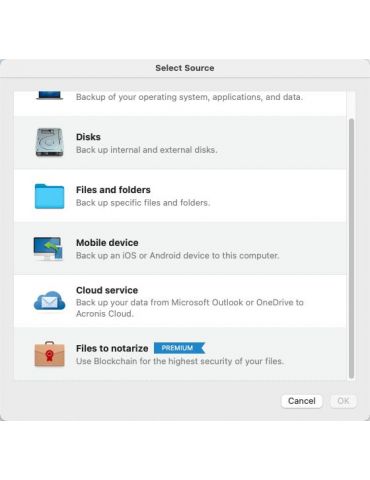Screen dimensions: 370x480
Task: Click the Microsoft Outlook or OneDrive description
Action: coord(190,308)
